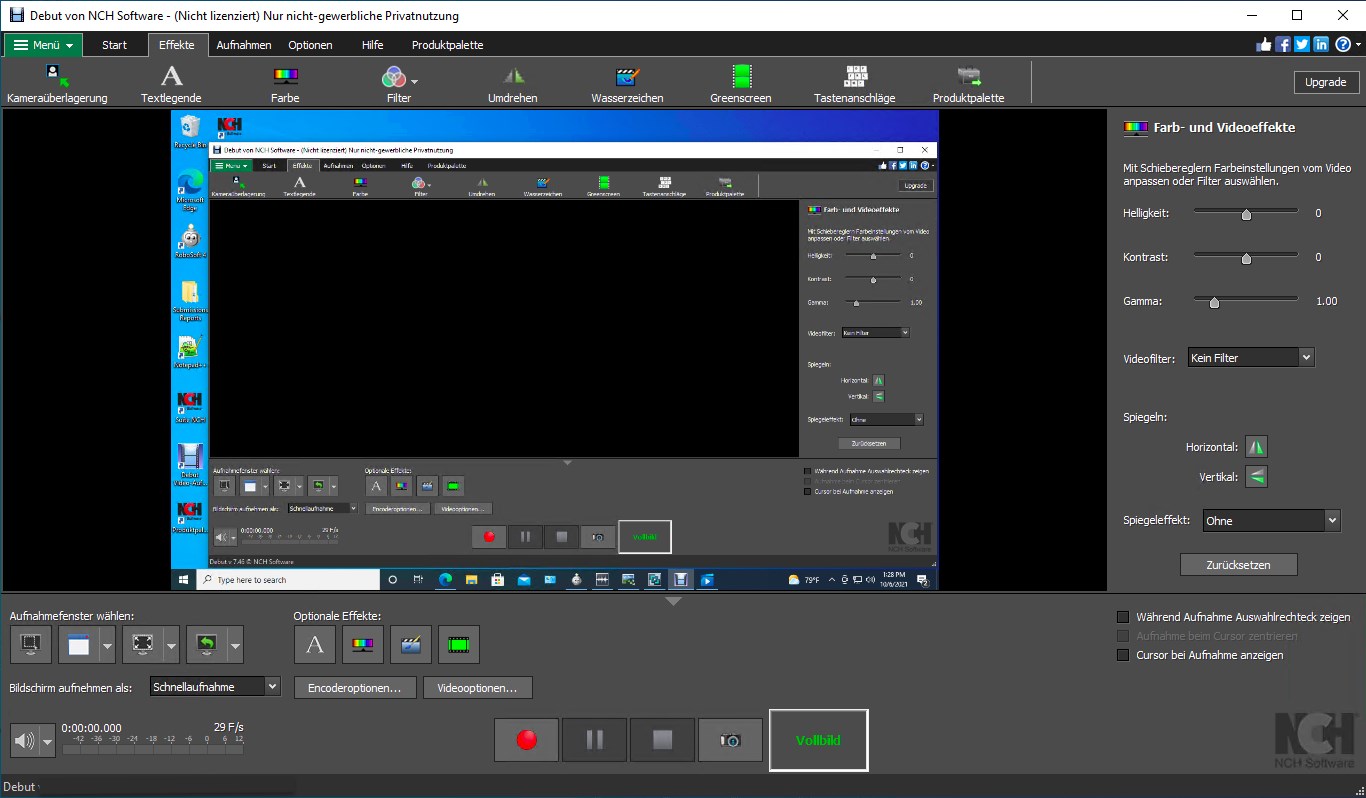Expand the audio options arrow beside the speaker
Viewport: 1366px width, 798px height.
tap(48, 741)
